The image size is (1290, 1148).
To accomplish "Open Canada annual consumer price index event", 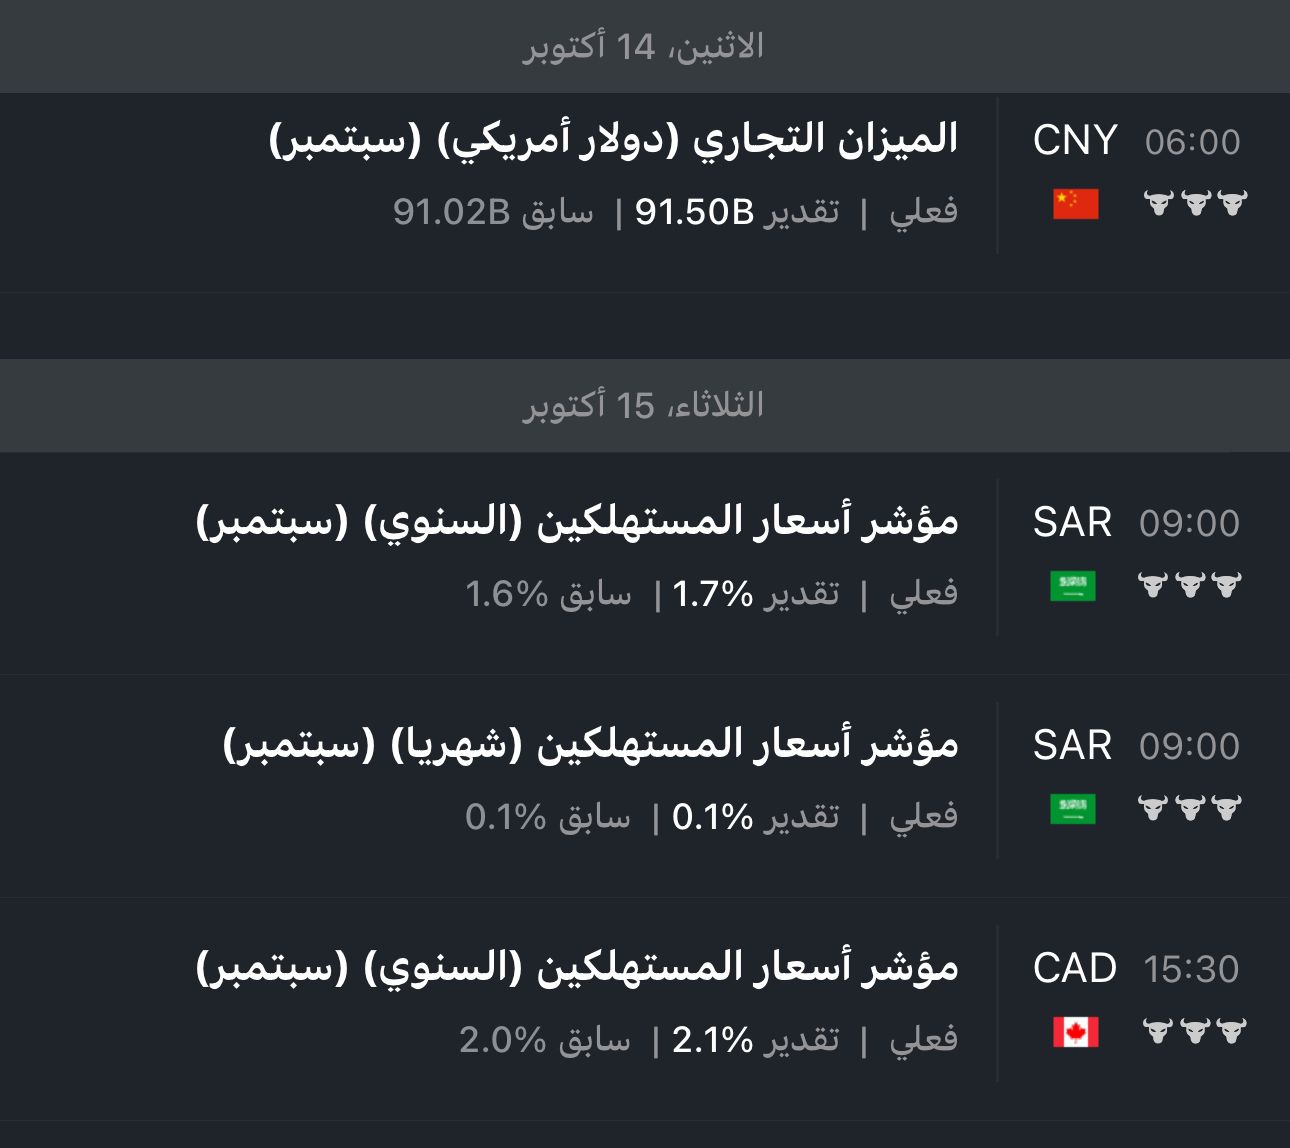I will [x=577, y=968].
